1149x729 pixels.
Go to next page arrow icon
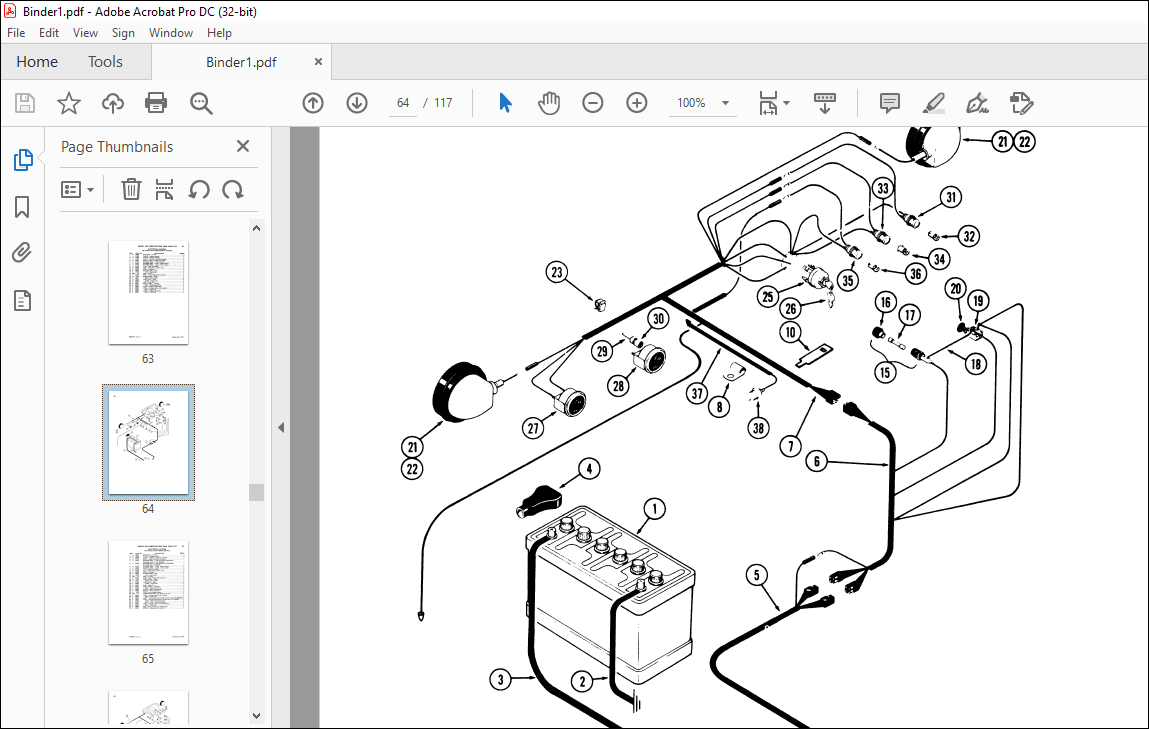[x=357, y=103]
